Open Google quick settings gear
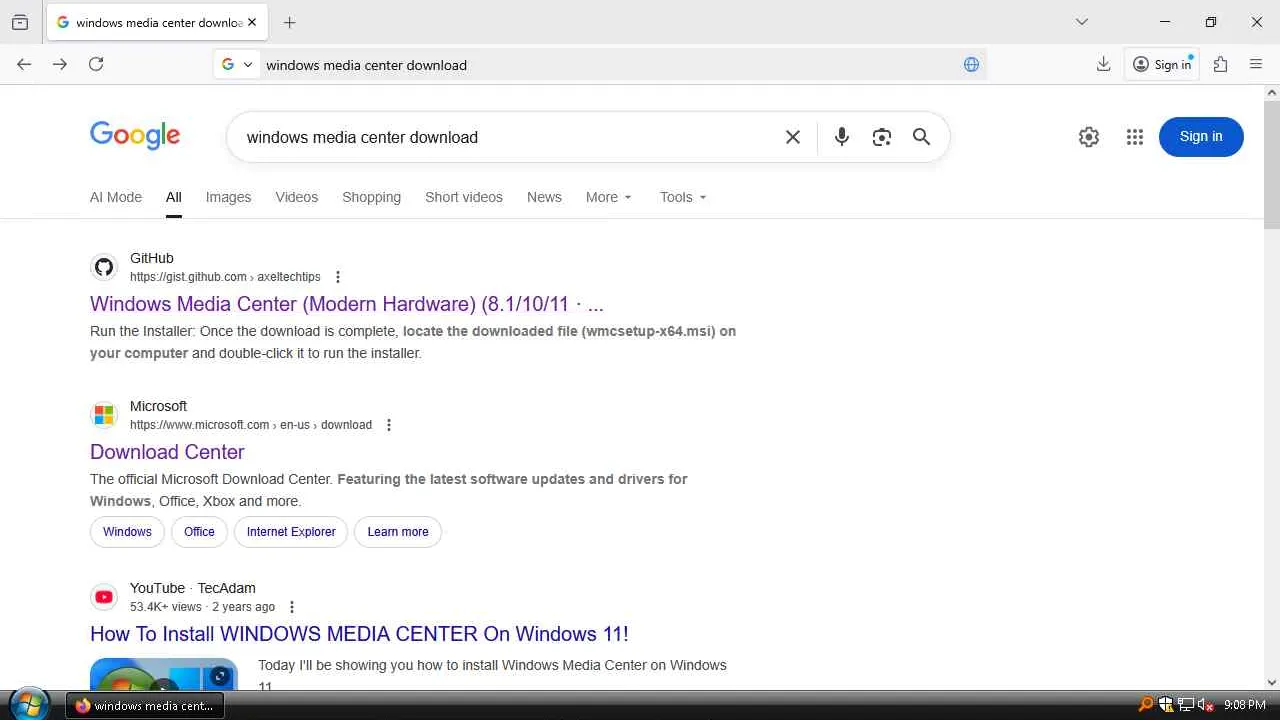 tap(1089, 137)
